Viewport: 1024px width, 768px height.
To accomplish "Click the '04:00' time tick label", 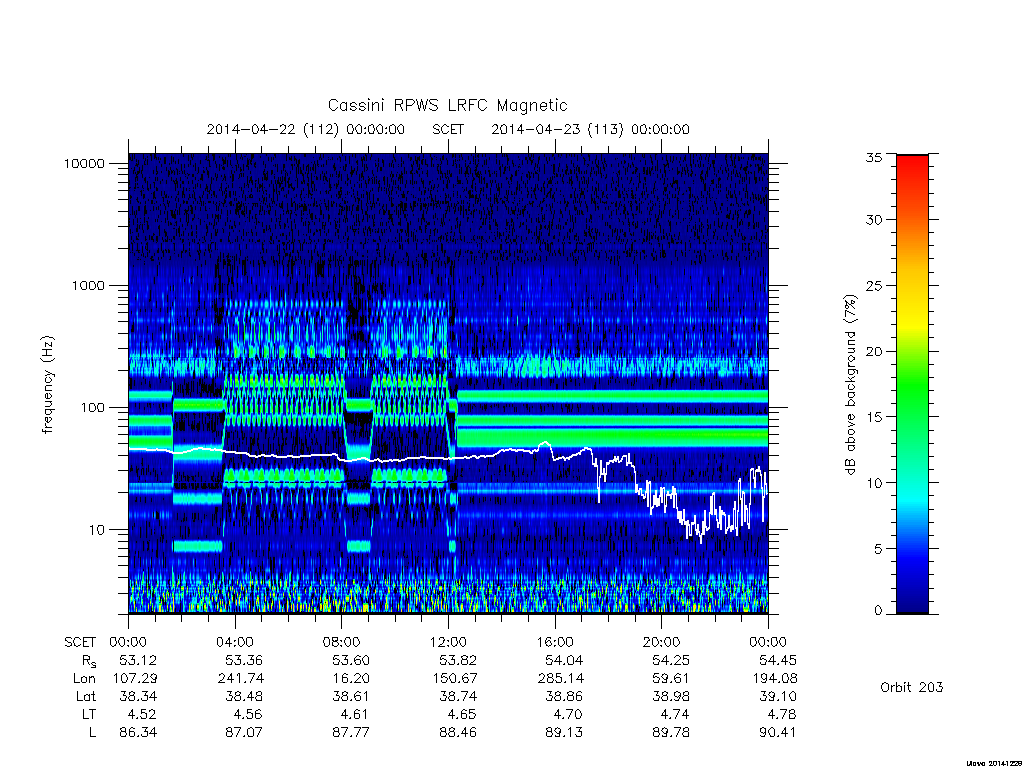I will pyautogui.click(x=235, y=642).
